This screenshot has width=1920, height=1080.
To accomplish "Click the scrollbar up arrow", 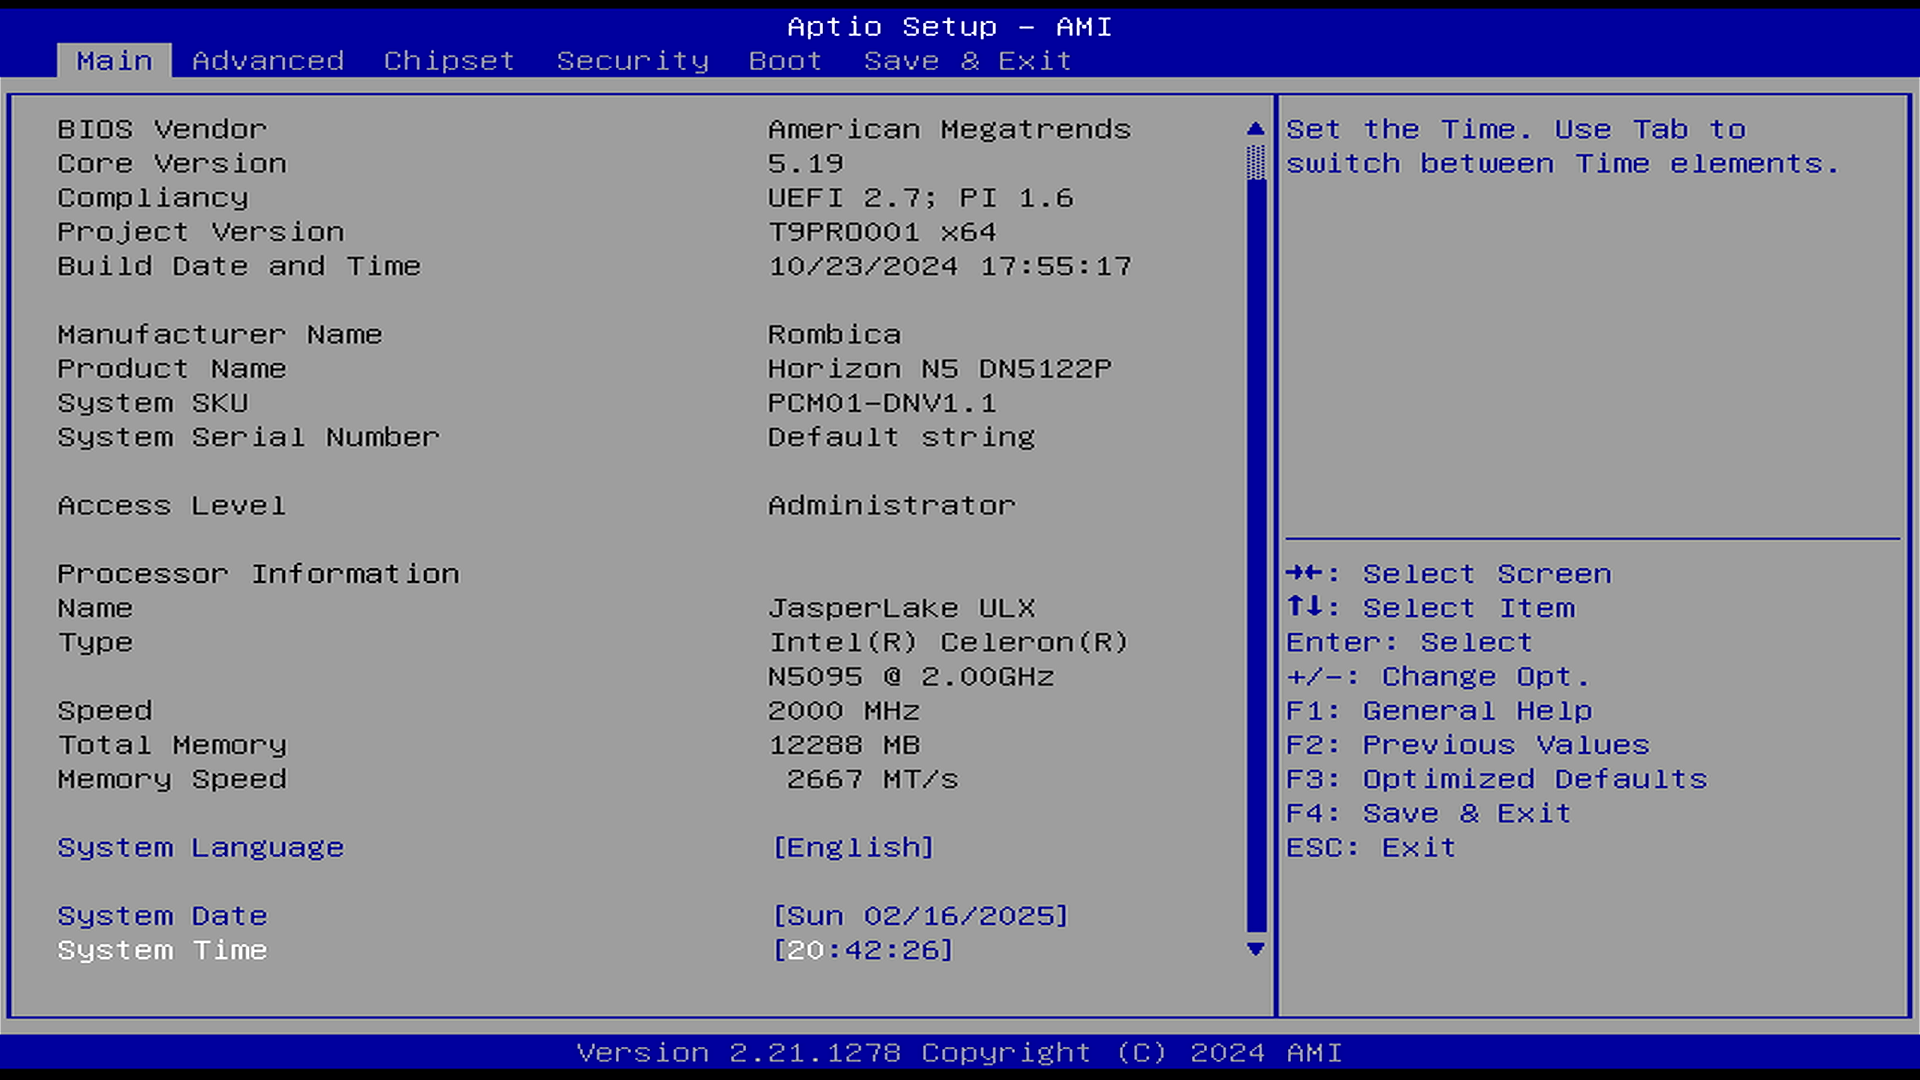I will pos(1256,129).
